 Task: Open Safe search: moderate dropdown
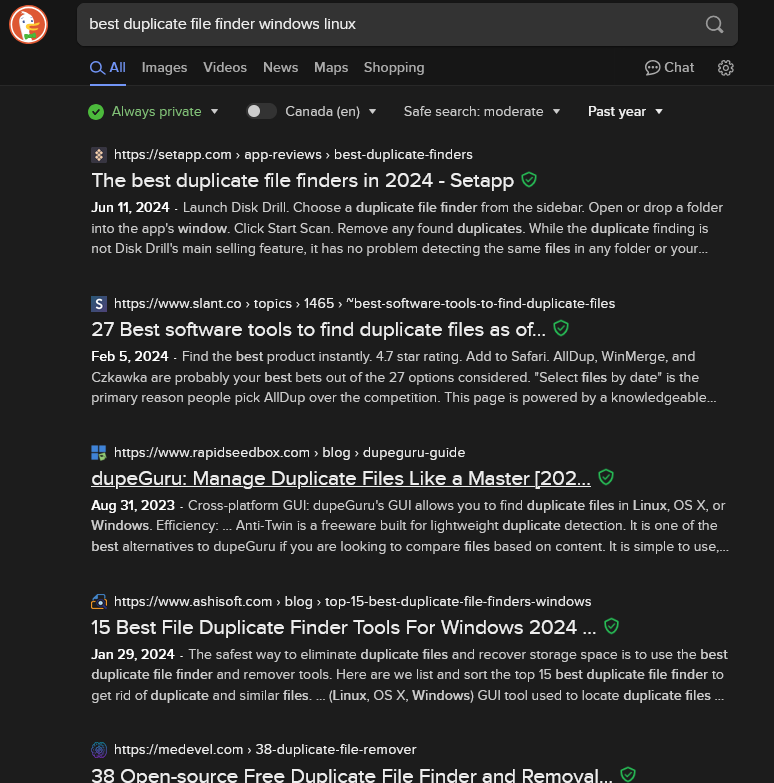click(482, 111)
